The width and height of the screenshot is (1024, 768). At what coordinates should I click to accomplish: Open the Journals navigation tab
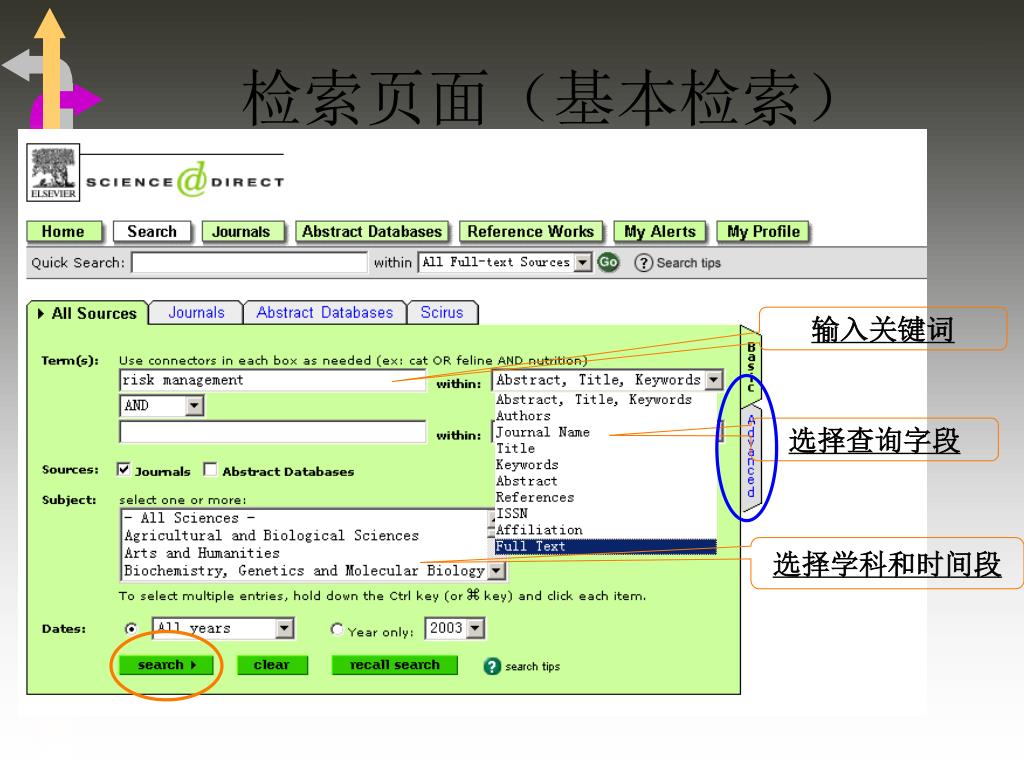pyautogui.click(x=242, y=232)
